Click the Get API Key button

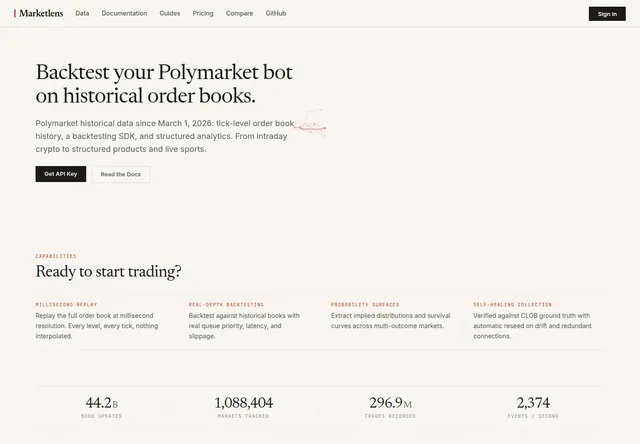60,174
